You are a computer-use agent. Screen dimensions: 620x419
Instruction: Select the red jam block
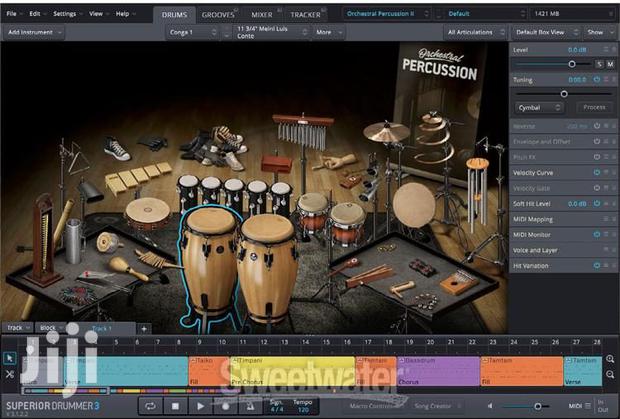click(276, 162)
